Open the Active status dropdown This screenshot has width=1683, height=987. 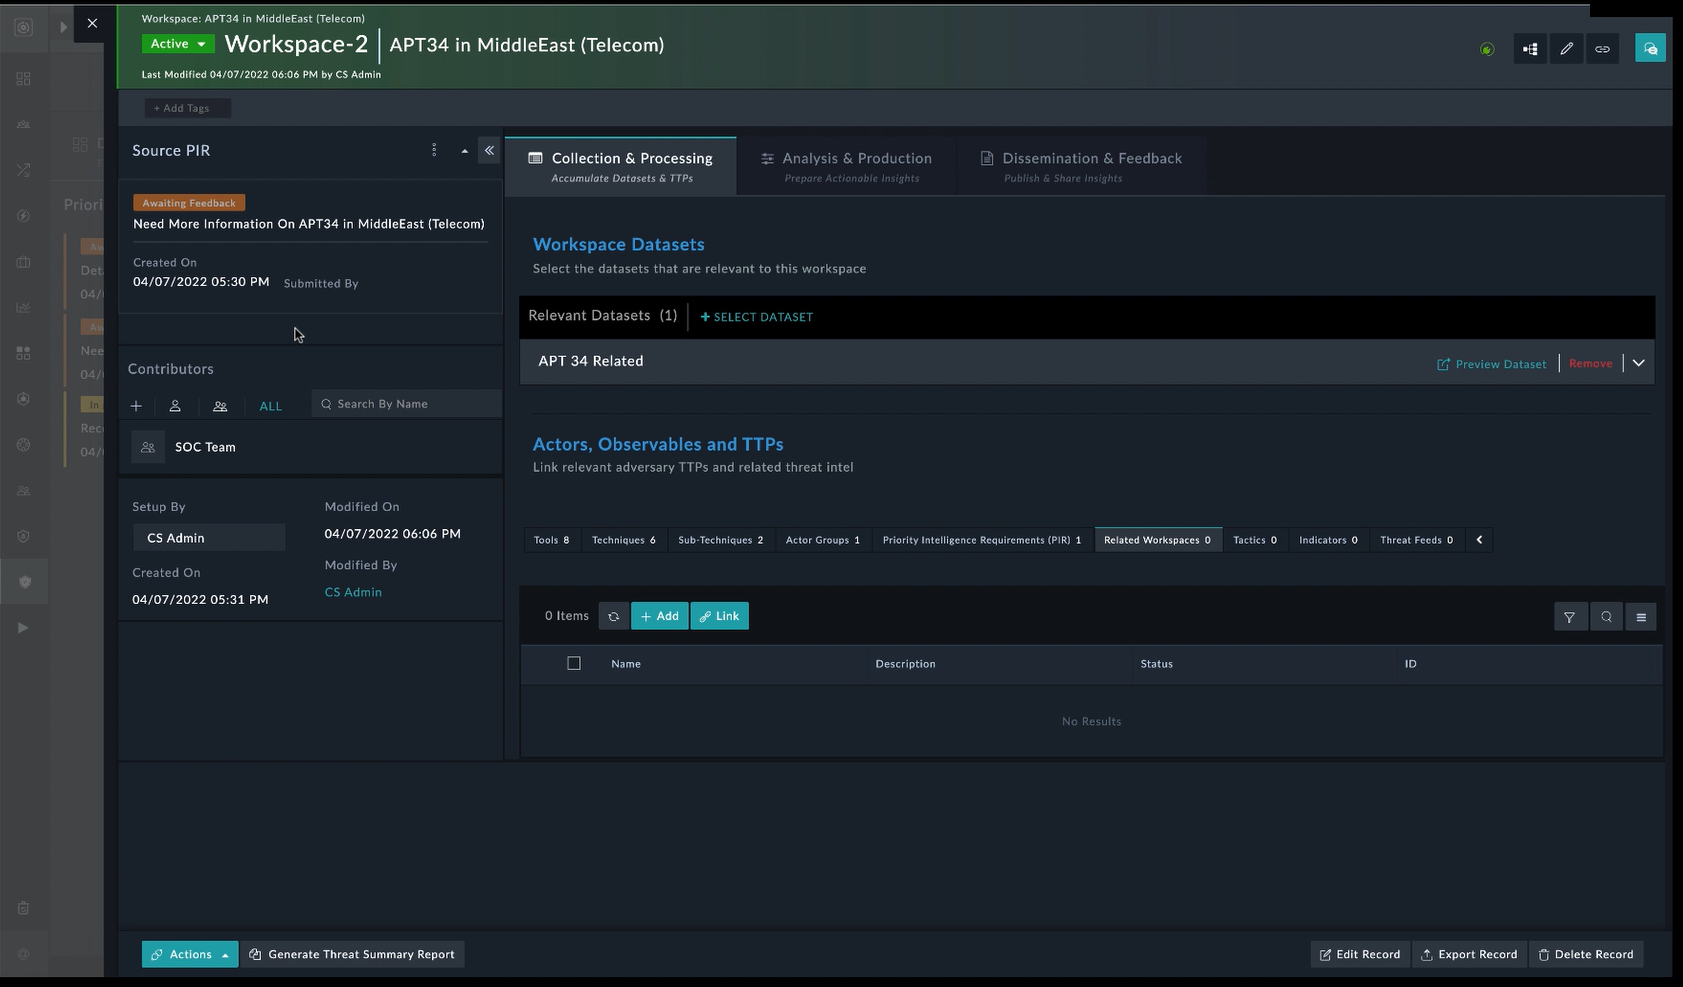tap(177, 43)
